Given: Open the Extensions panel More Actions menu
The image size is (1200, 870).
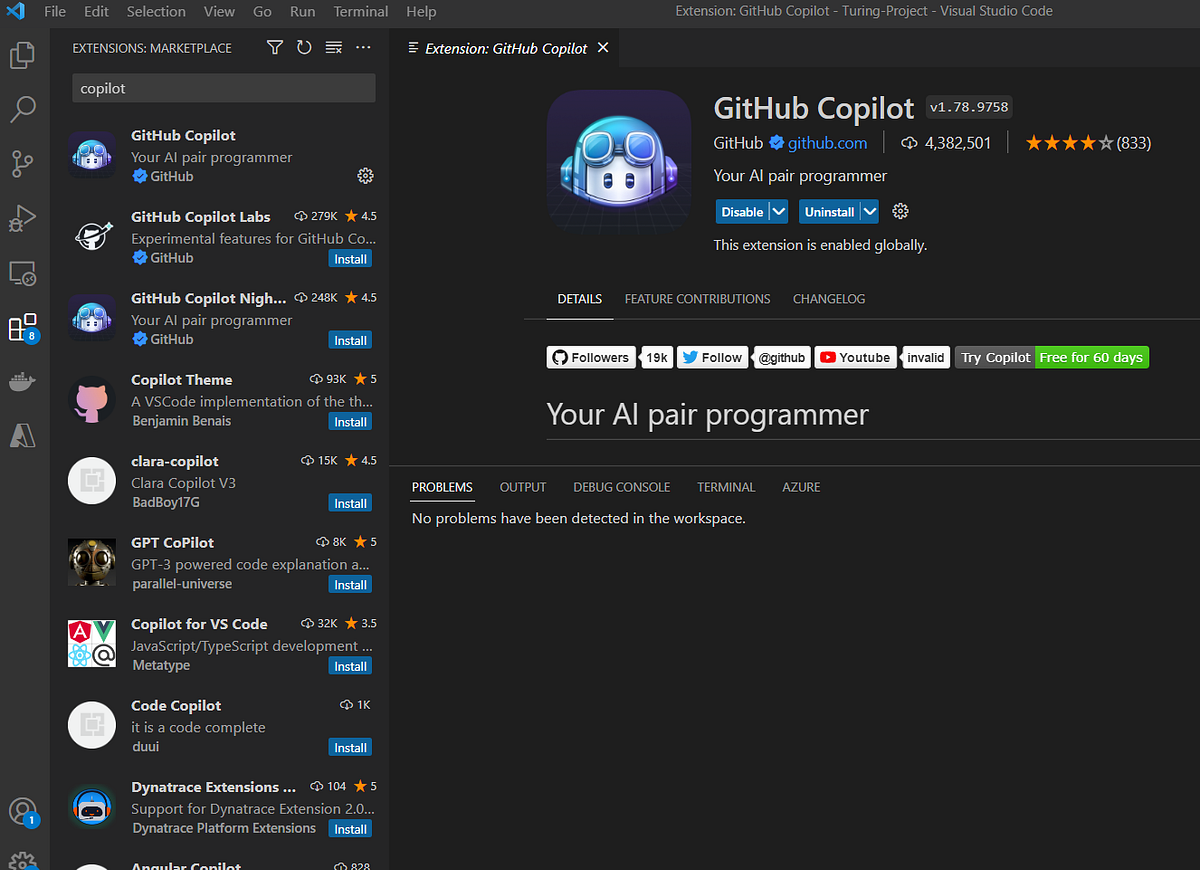Looking at the screenshot, I should click(363, 47).
